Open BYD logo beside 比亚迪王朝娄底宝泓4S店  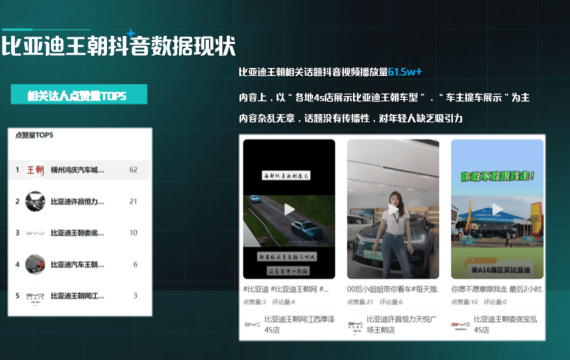pyautogui.click(x=461, y=325)
